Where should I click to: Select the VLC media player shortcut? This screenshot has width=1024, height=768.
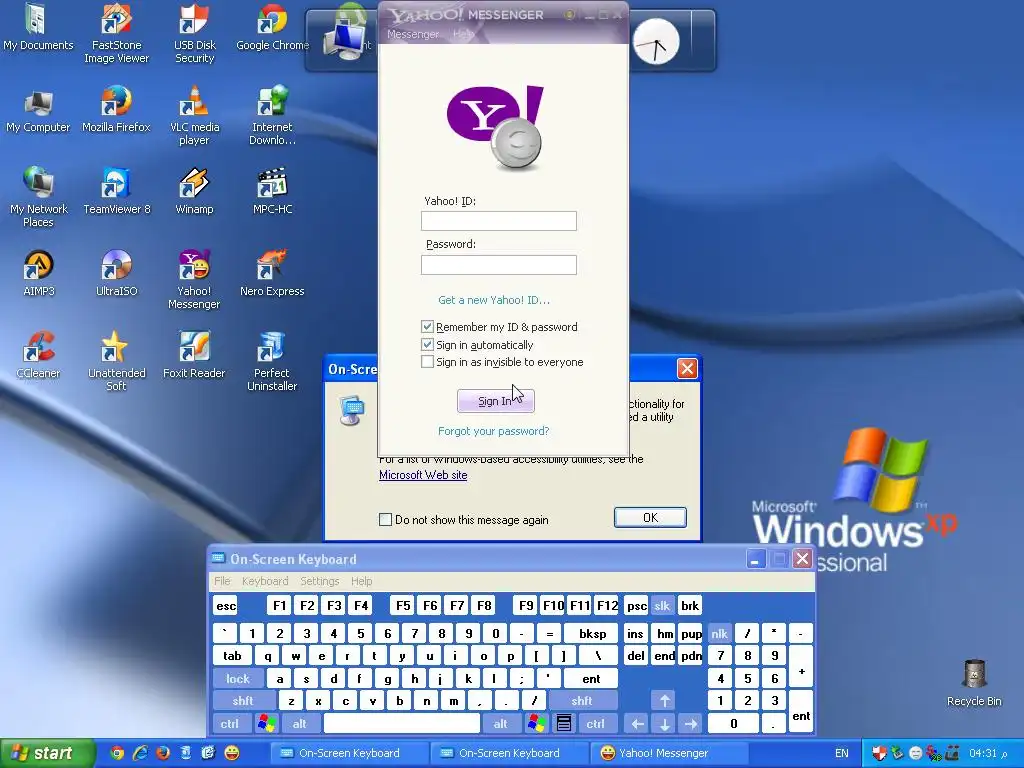[194, 115]
